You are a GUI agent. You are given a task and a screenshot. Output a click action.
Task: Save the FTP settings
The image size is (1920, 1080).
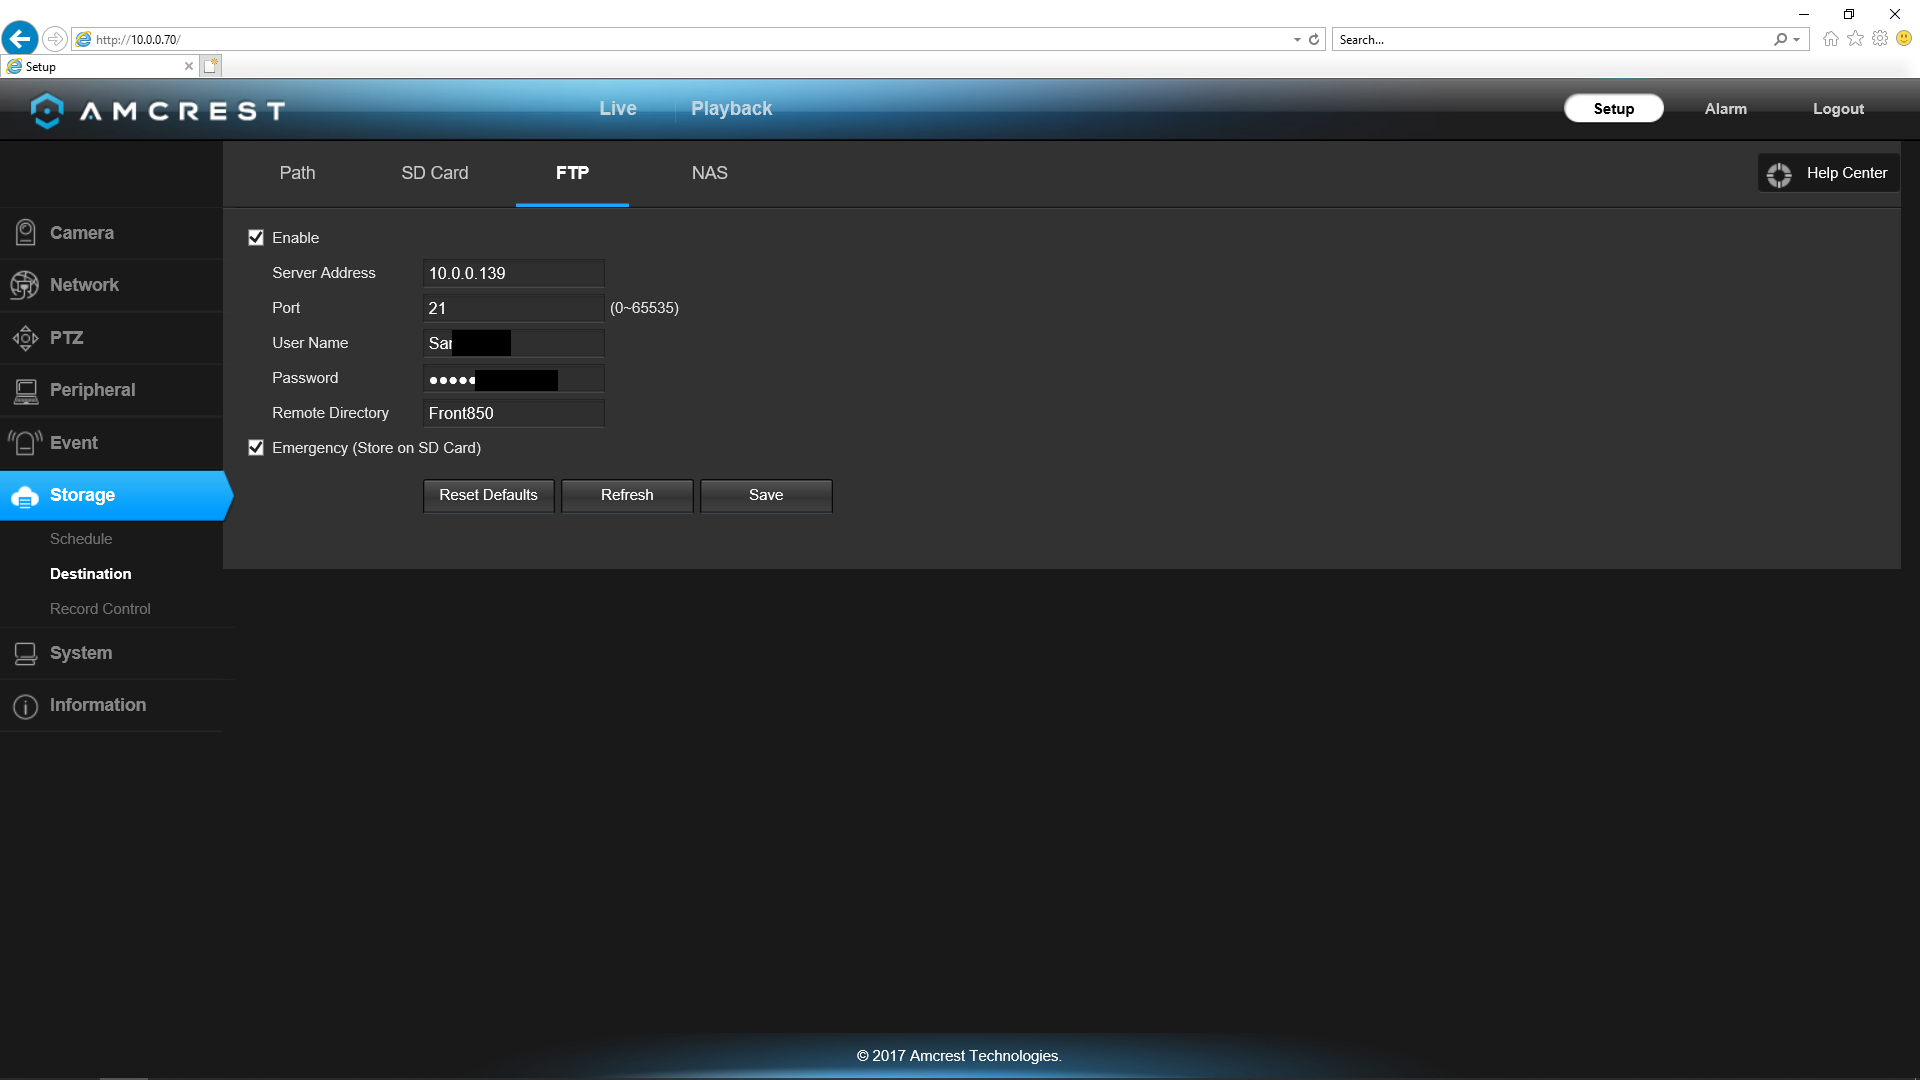pyautogui.click(x=766, y=496)
